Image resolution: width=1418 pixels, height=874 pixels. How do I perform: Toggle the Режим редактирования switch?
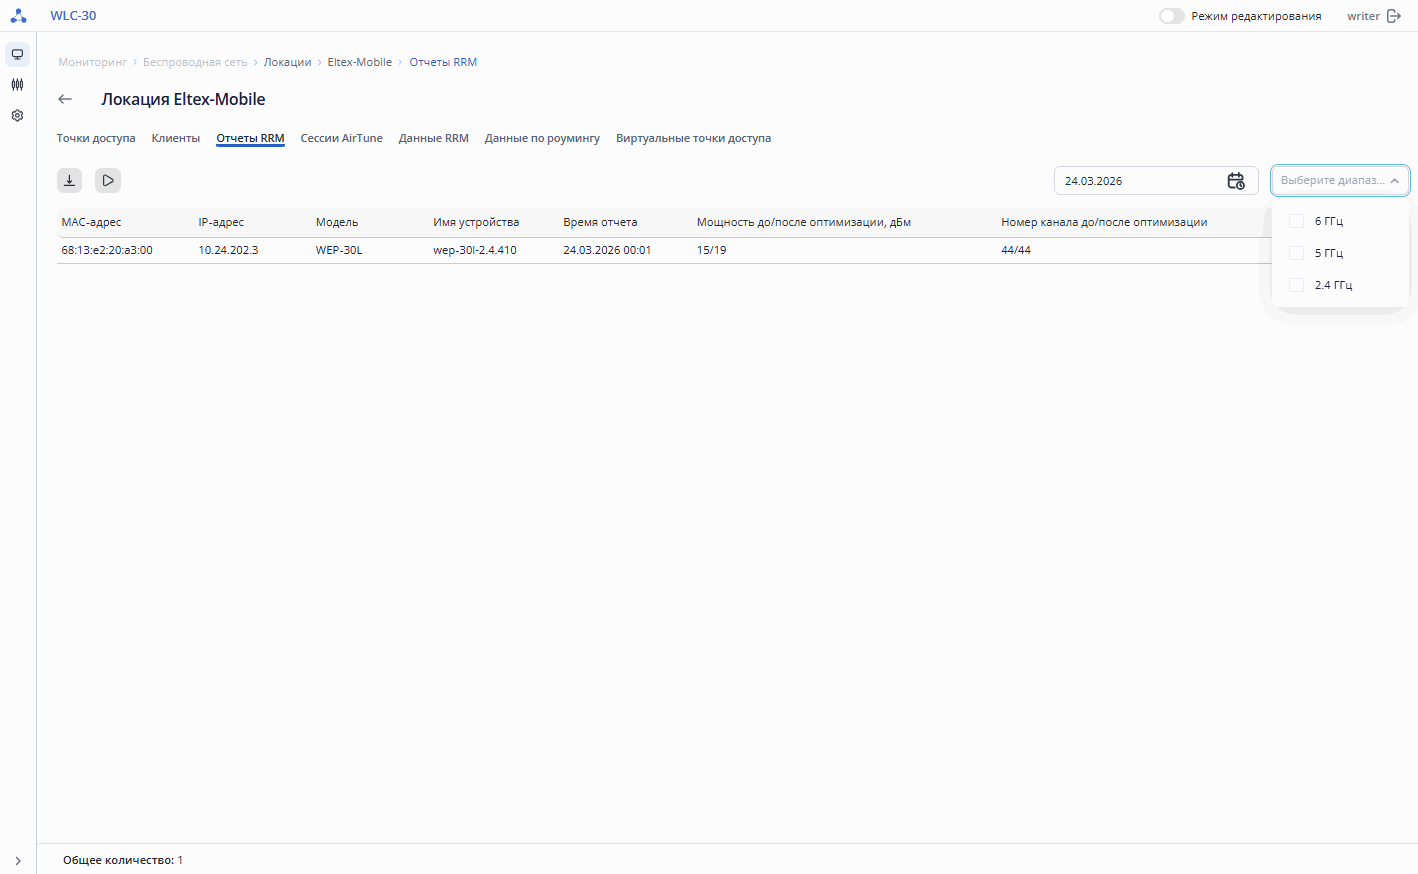(1172, 16)
